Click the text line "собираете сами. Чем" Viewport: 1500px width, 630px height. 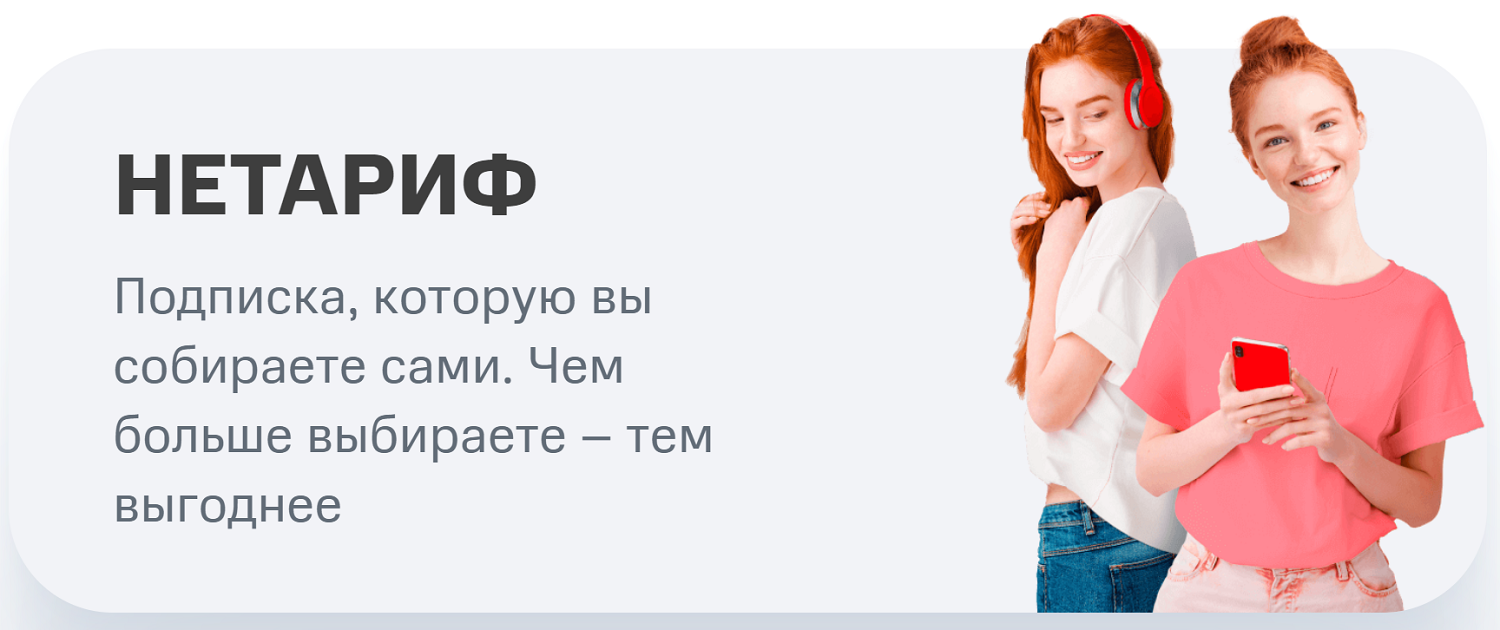(x=369, y=369)
